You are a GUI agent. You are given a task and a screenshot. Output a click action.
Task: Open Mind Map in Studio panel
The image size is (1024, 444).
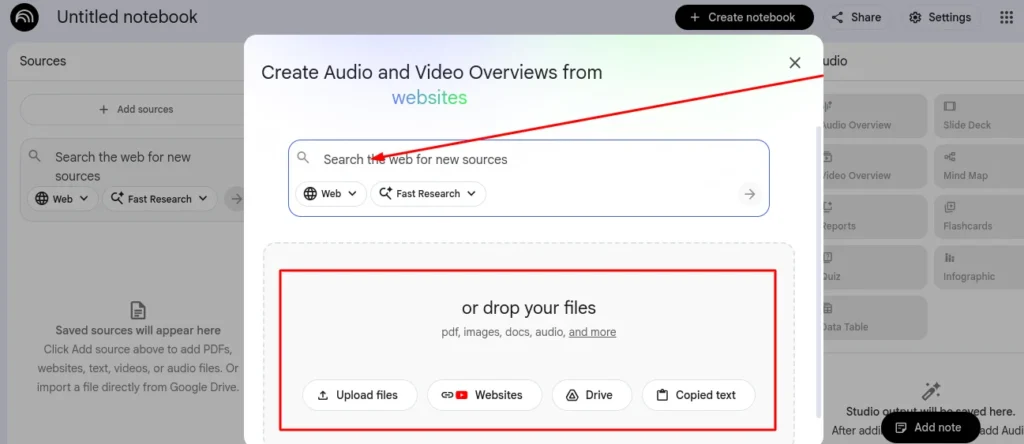point(979,166)
